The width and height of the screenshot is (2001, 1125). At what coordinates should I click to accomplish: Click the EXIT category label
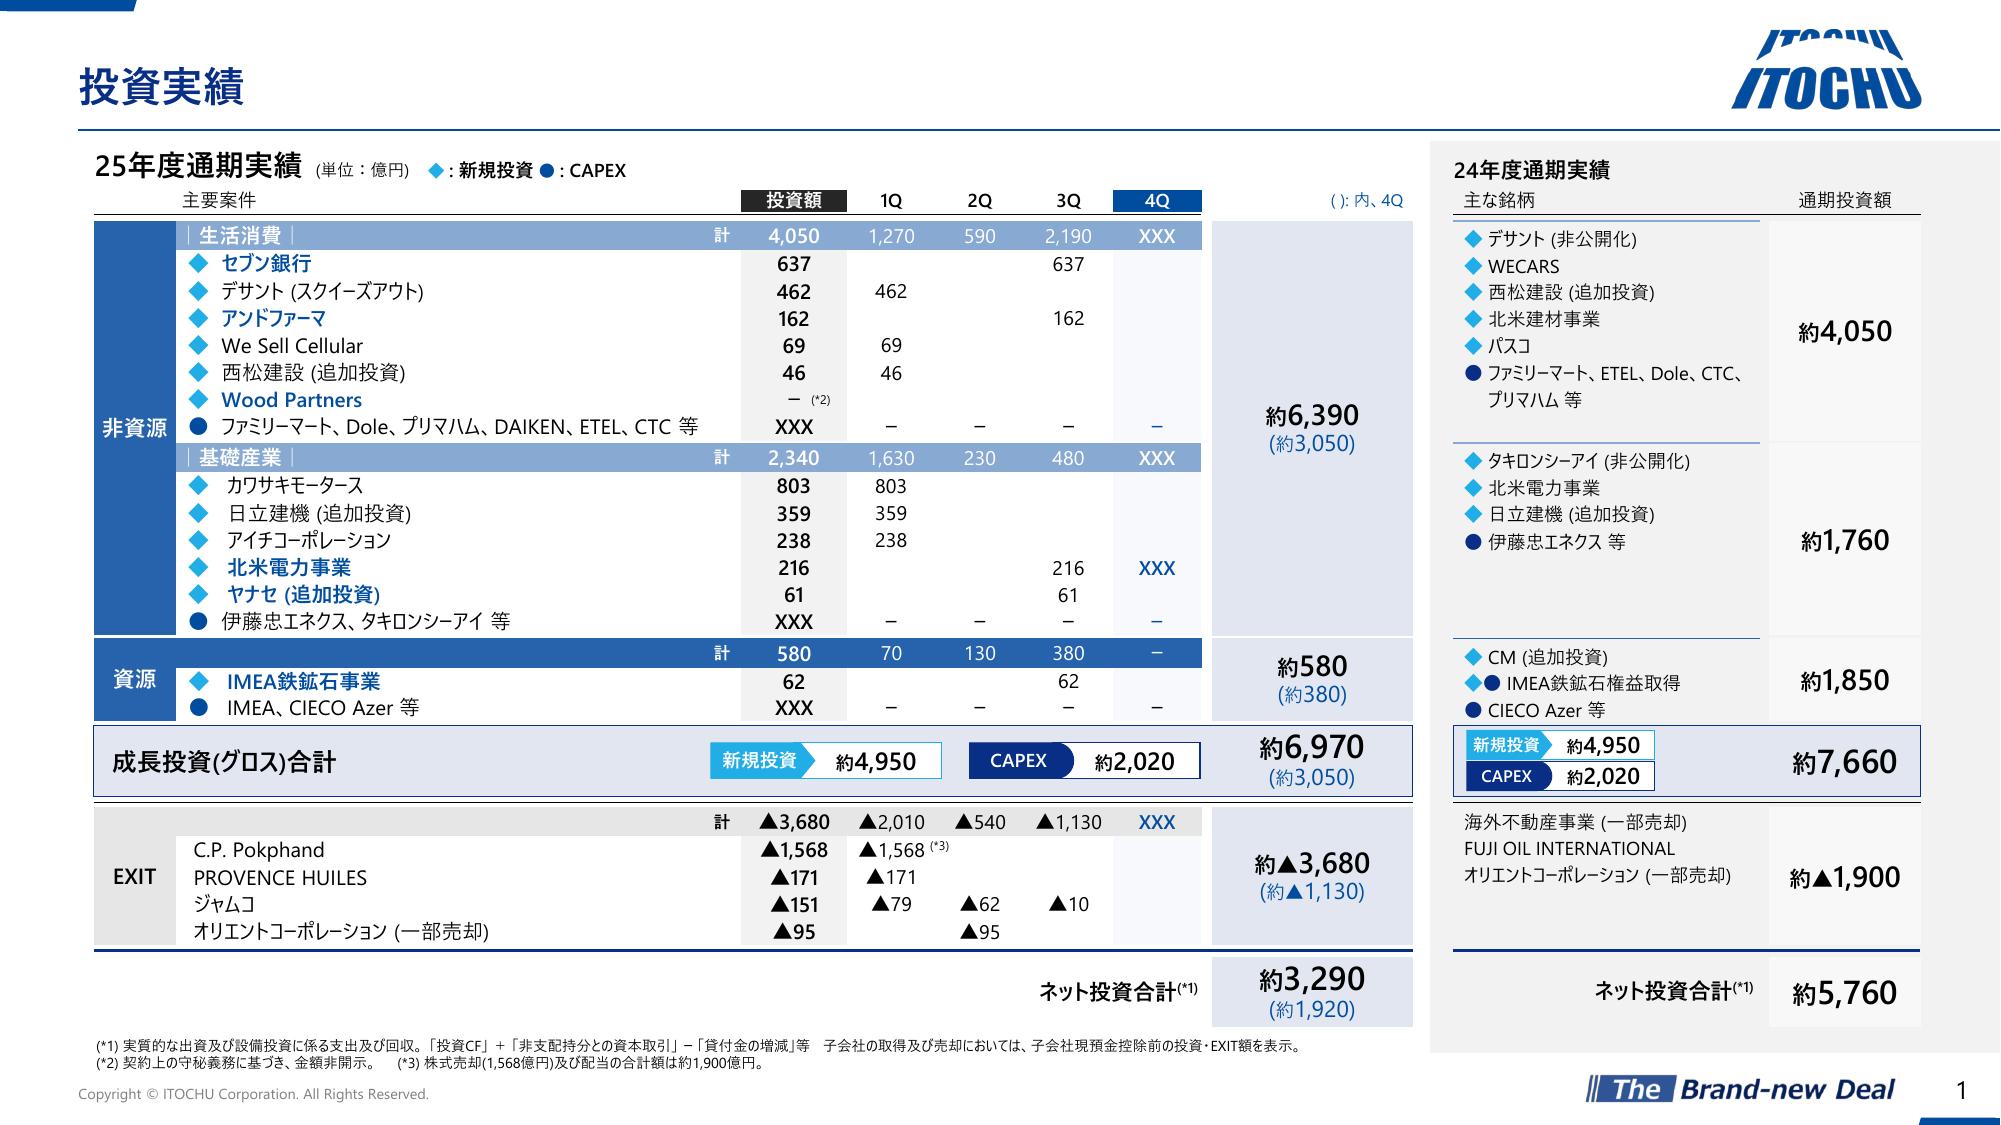(135, 877)
